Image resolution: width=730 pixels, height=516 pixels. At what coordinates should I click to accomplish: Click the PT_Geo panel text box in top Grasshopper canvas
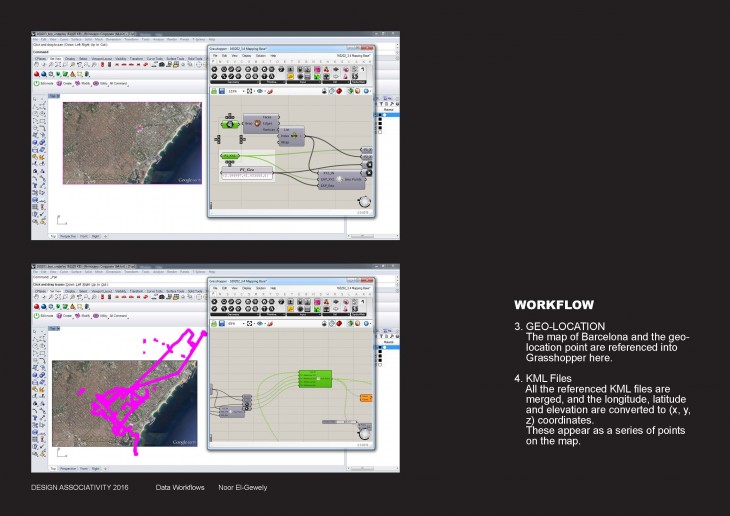247,176
